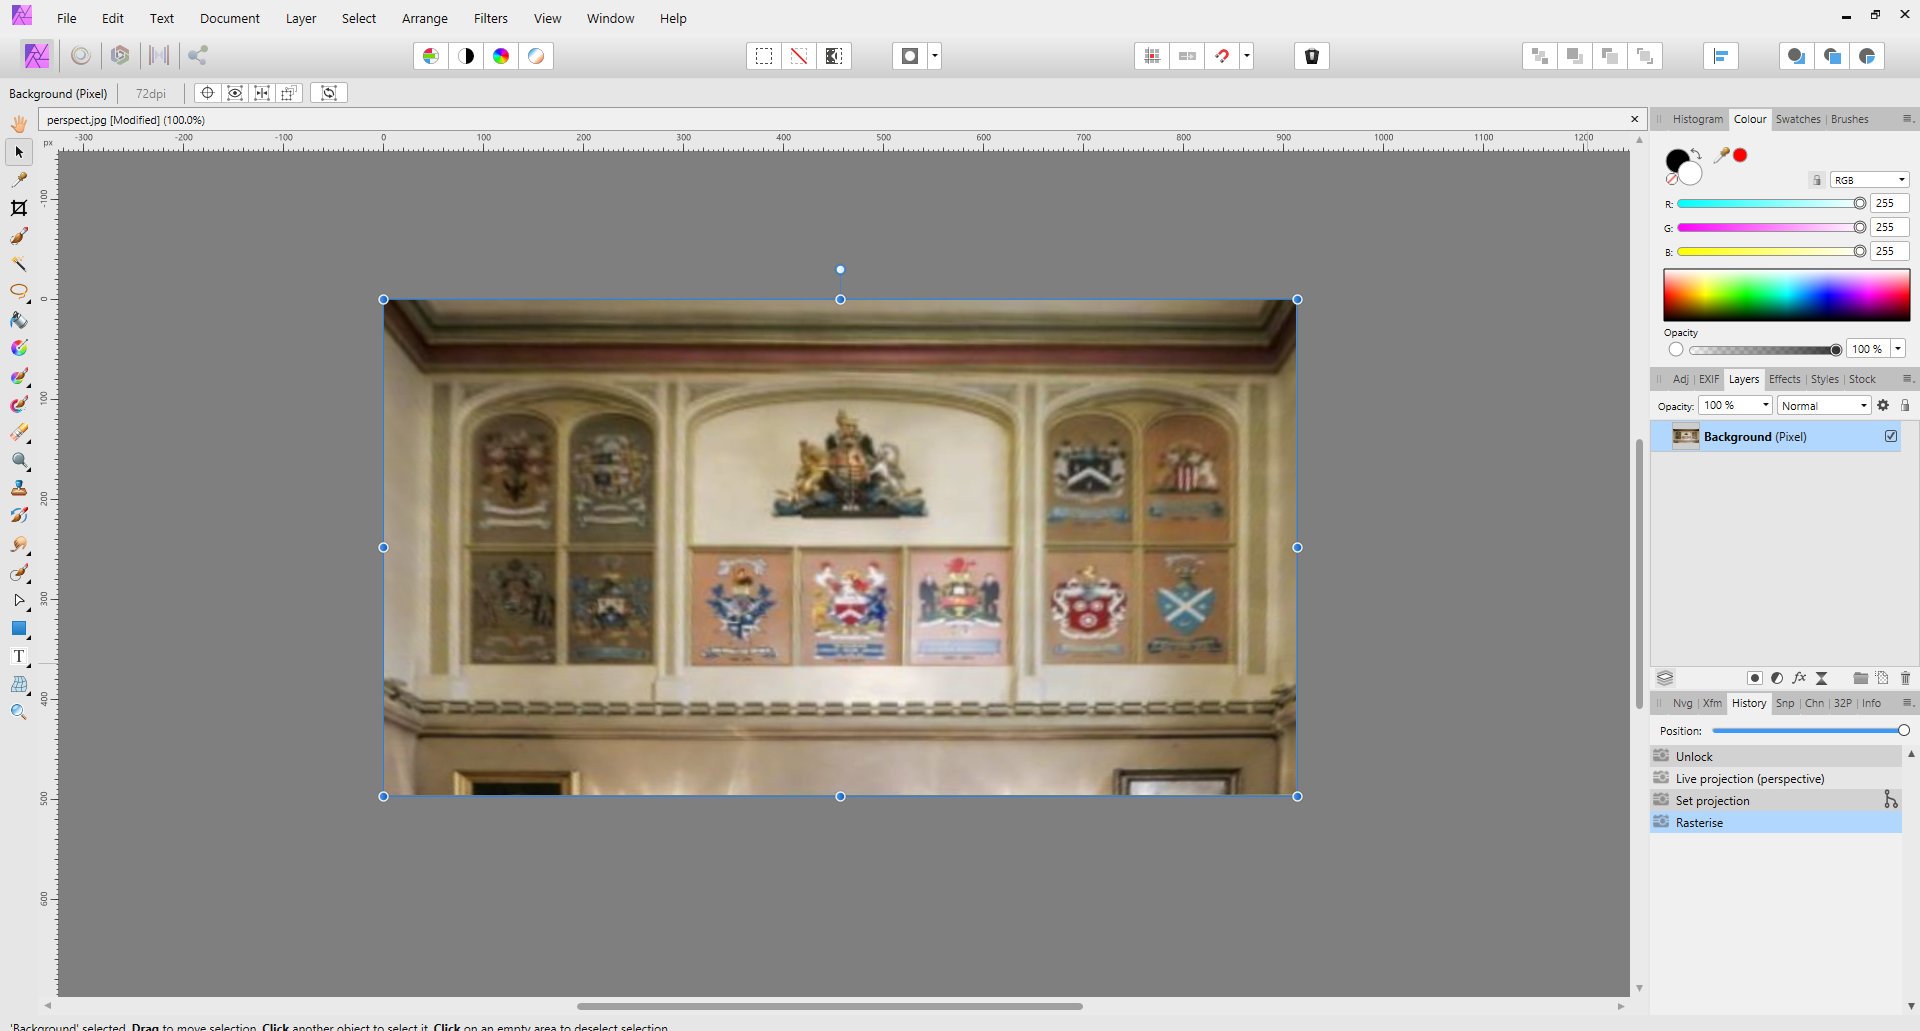The height and width of the screenshot is (1031, 1920).
Task: Apply Auto White Balance
Action: coord(536,56)
